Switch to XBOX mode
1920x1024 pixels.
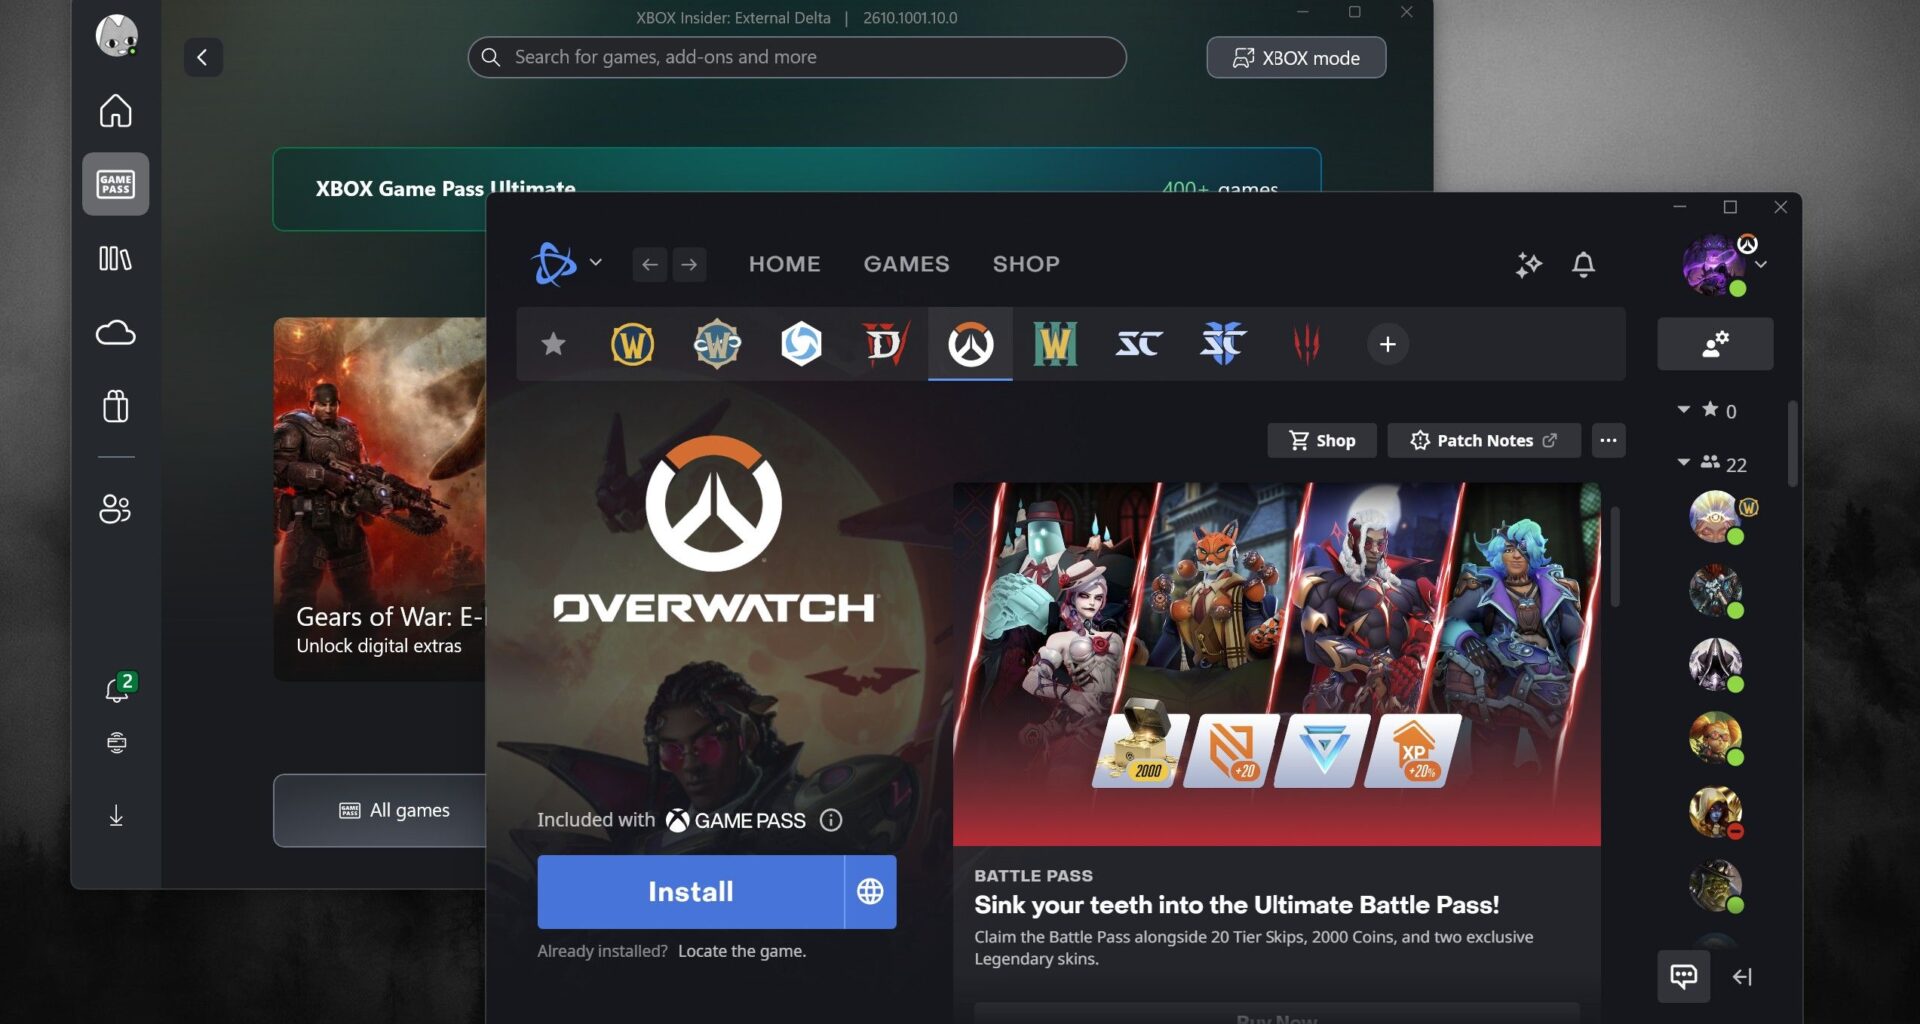point(1296,58)
